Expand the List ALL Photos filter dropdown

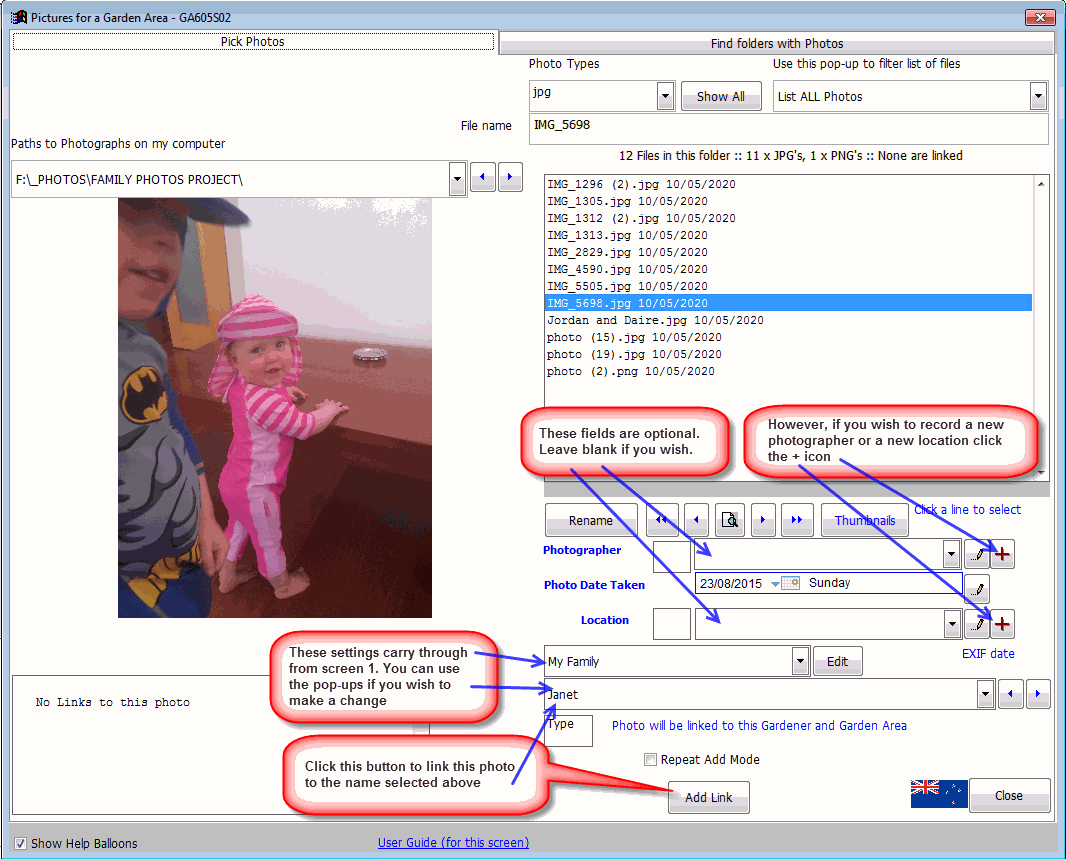(x=1038, y=97)
